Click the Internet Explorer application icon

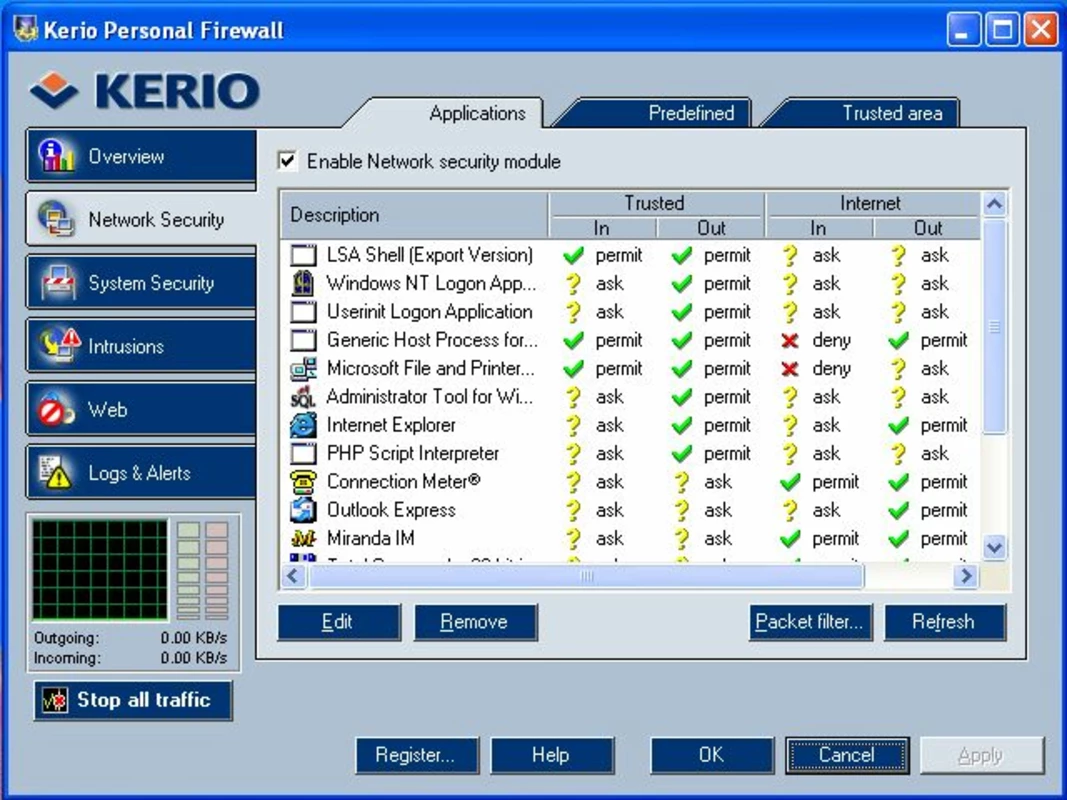tap(303, 425)
